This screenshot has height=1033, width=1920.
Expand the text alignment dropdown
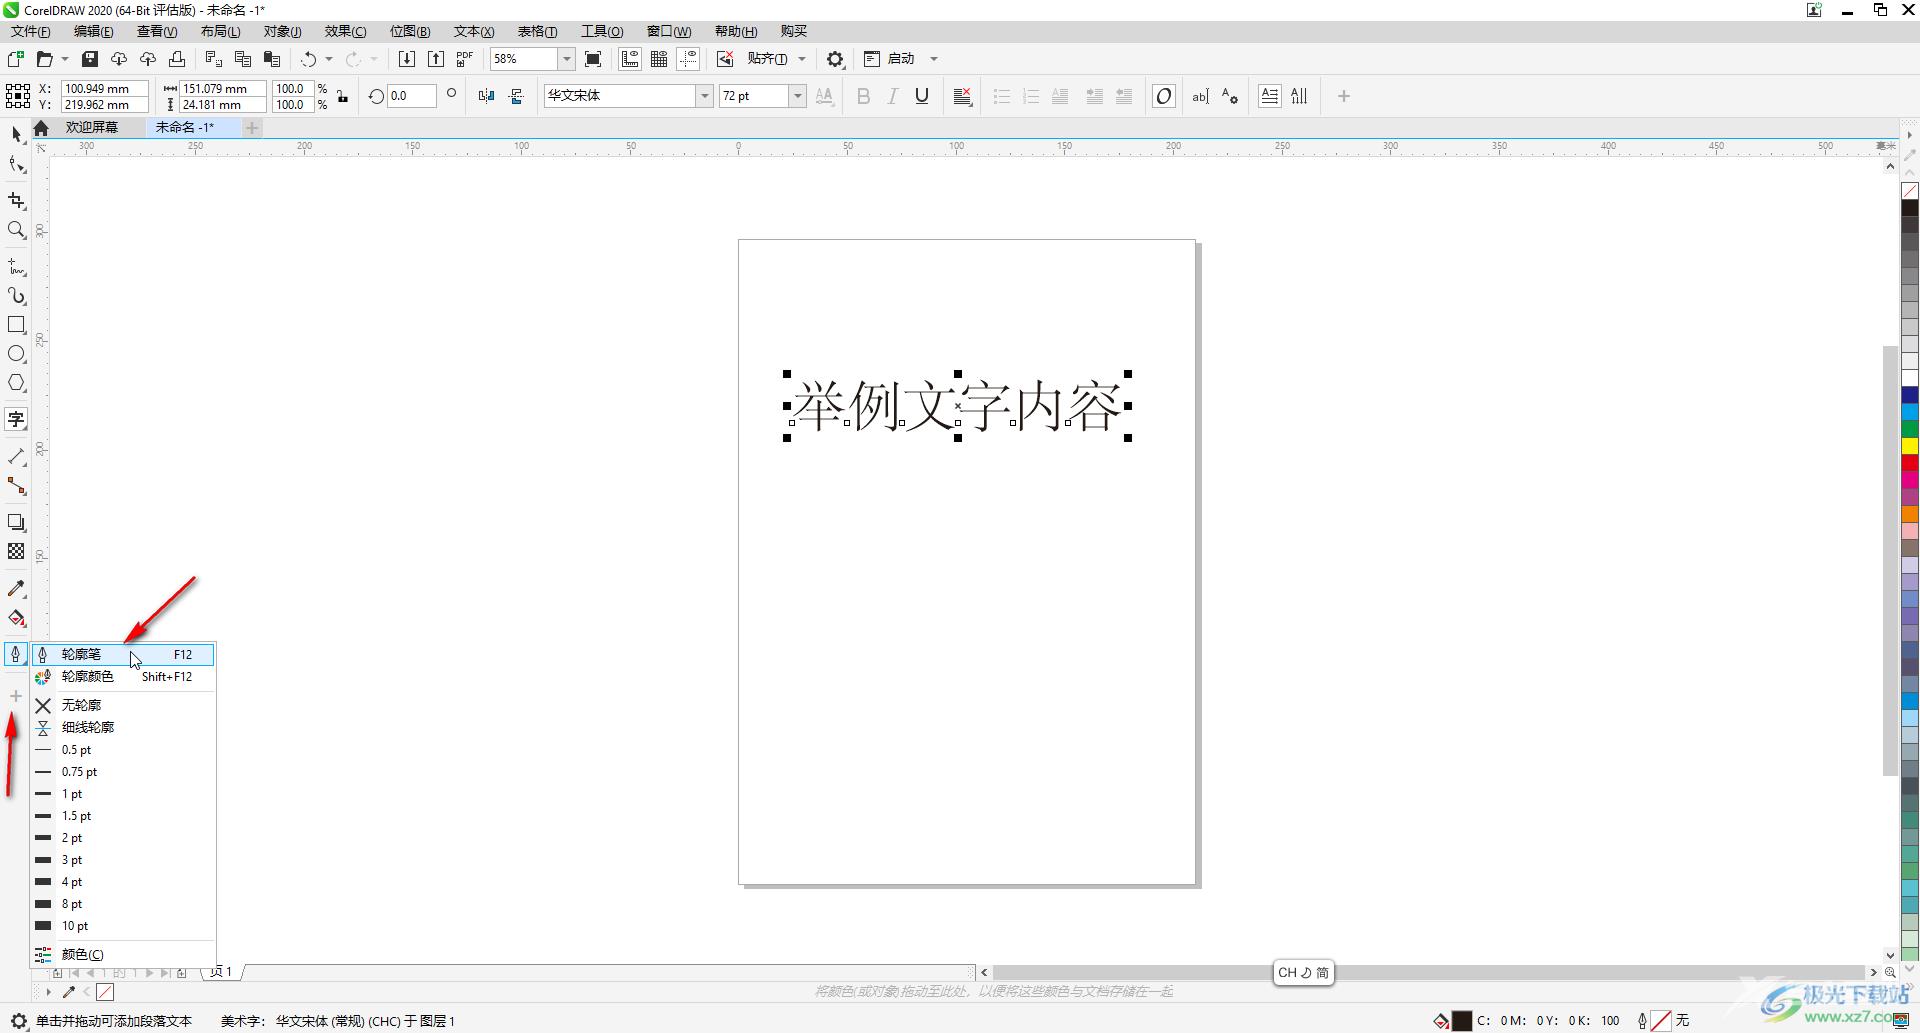tap(962, 96)
